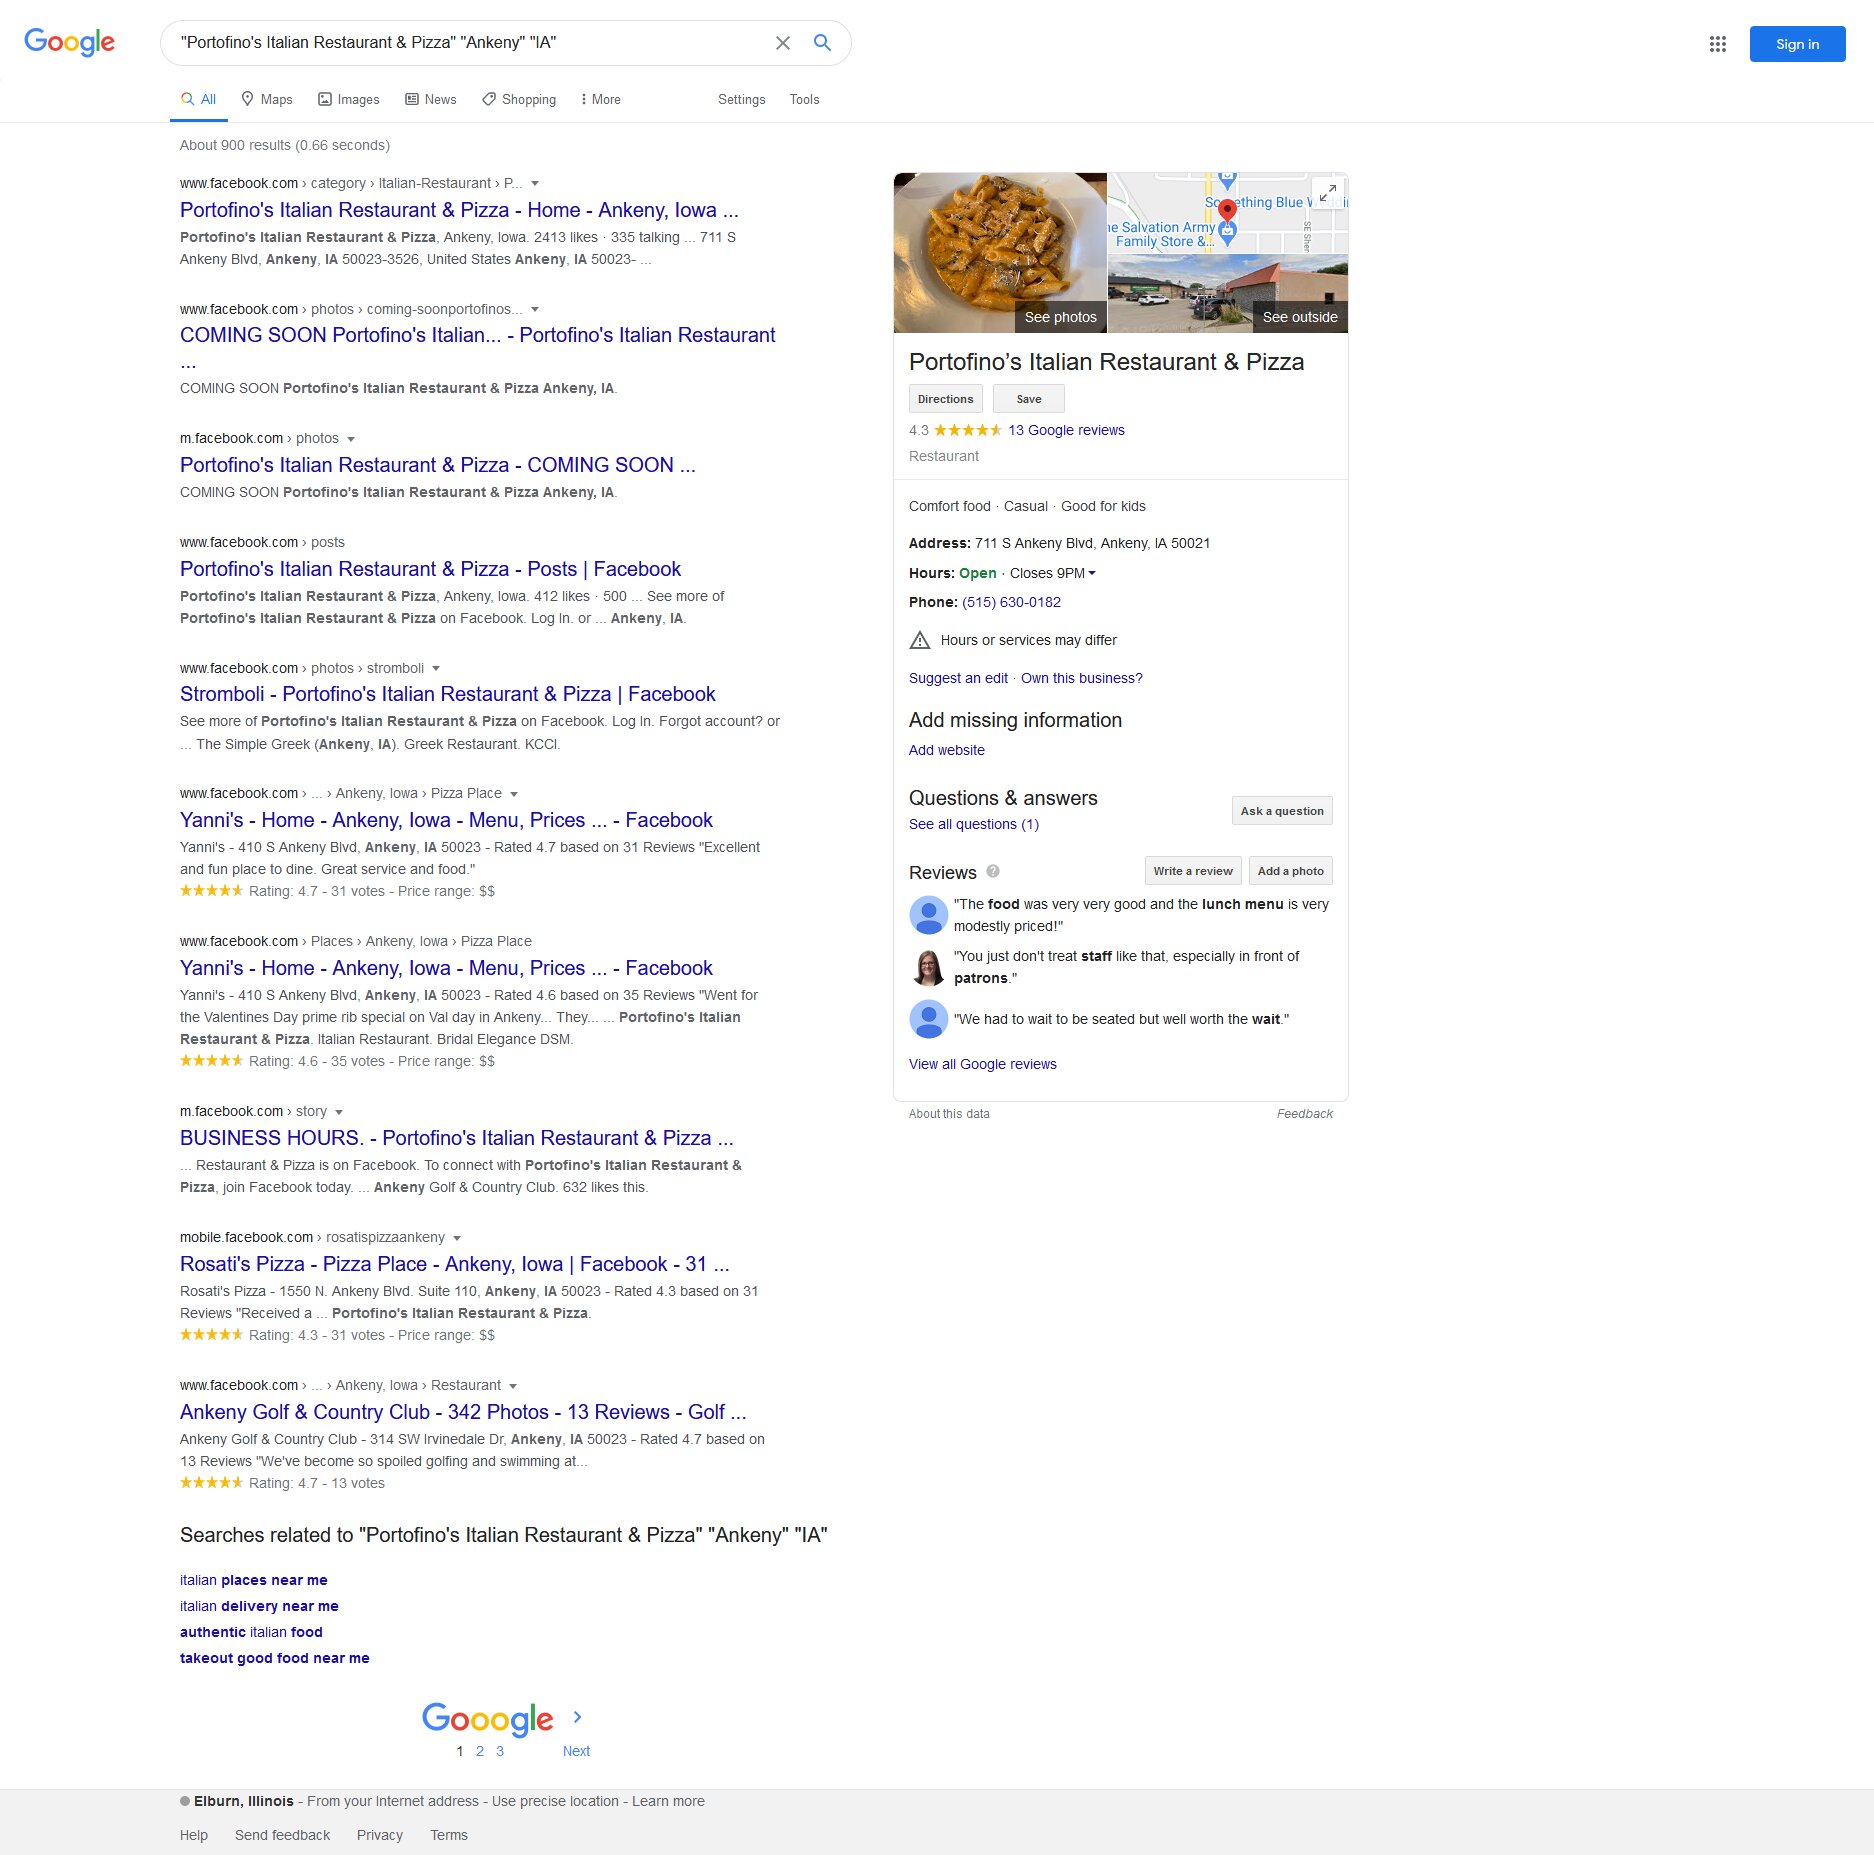Open the Settings menu

(741, 99)
